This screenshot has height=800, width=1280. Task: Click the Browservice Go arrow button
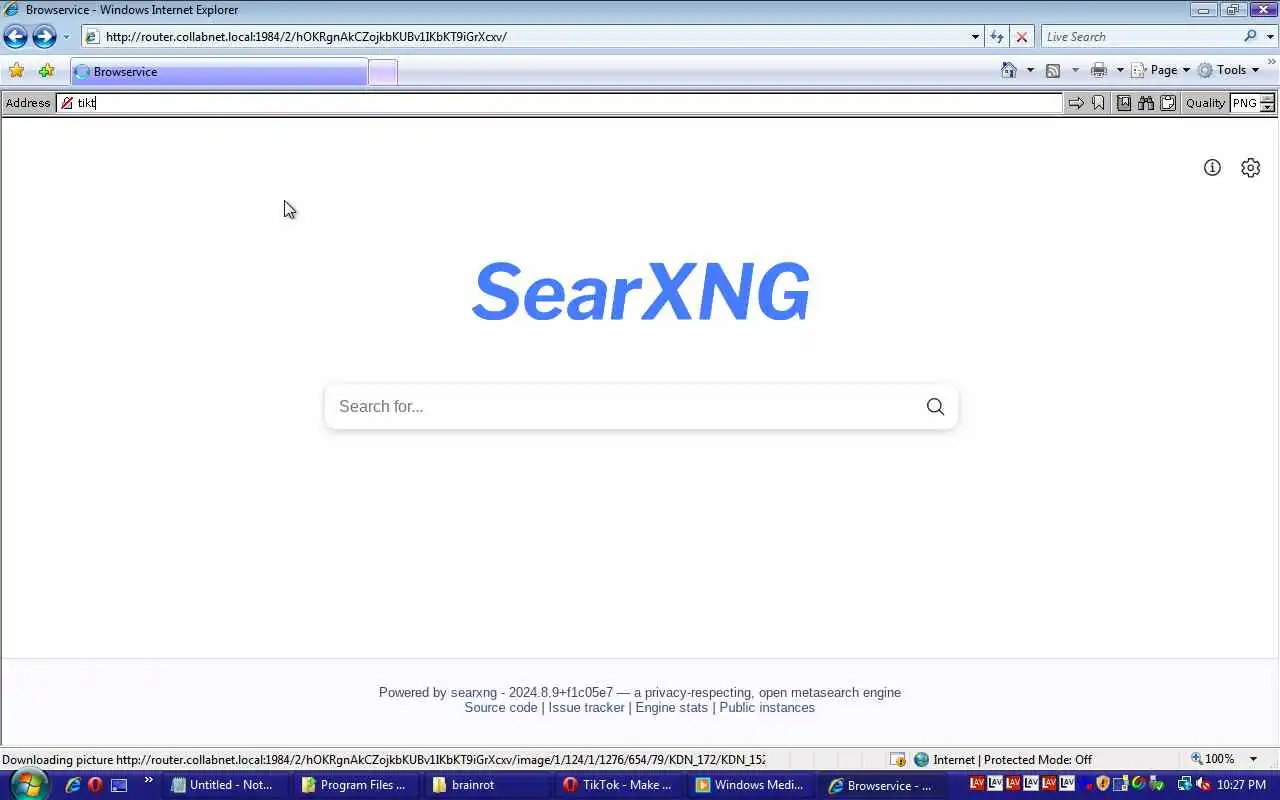tap(1075, 103)
